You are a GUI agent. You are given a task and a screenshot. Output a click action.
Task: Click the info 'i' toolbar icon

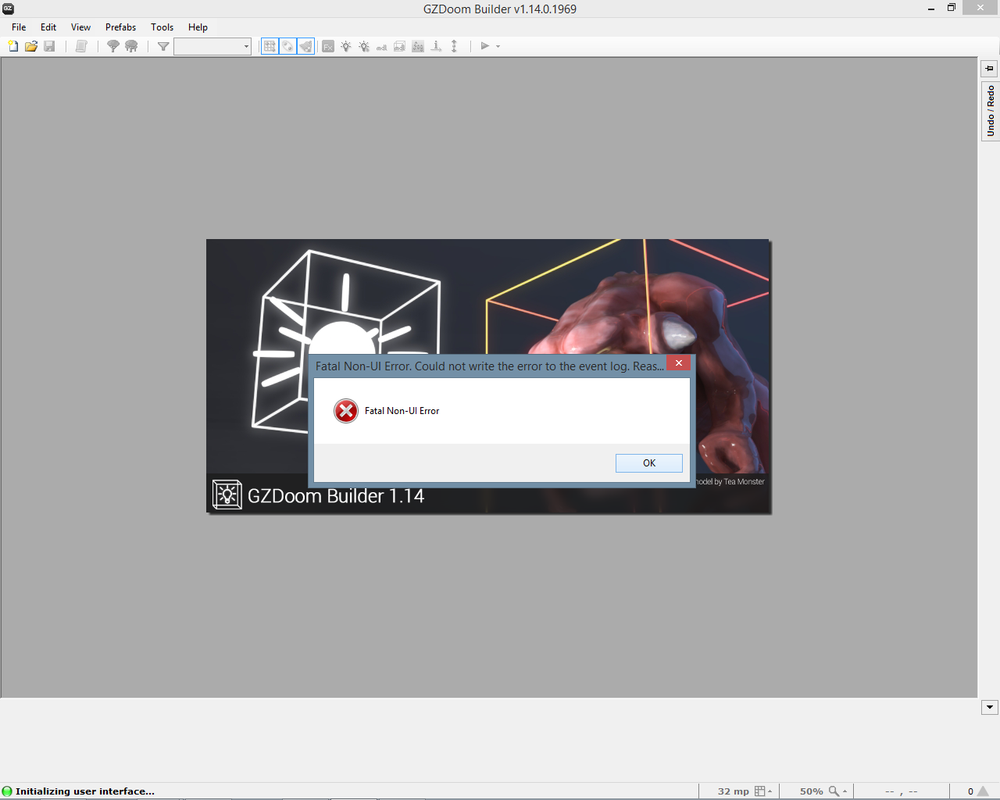coord(436,46)
